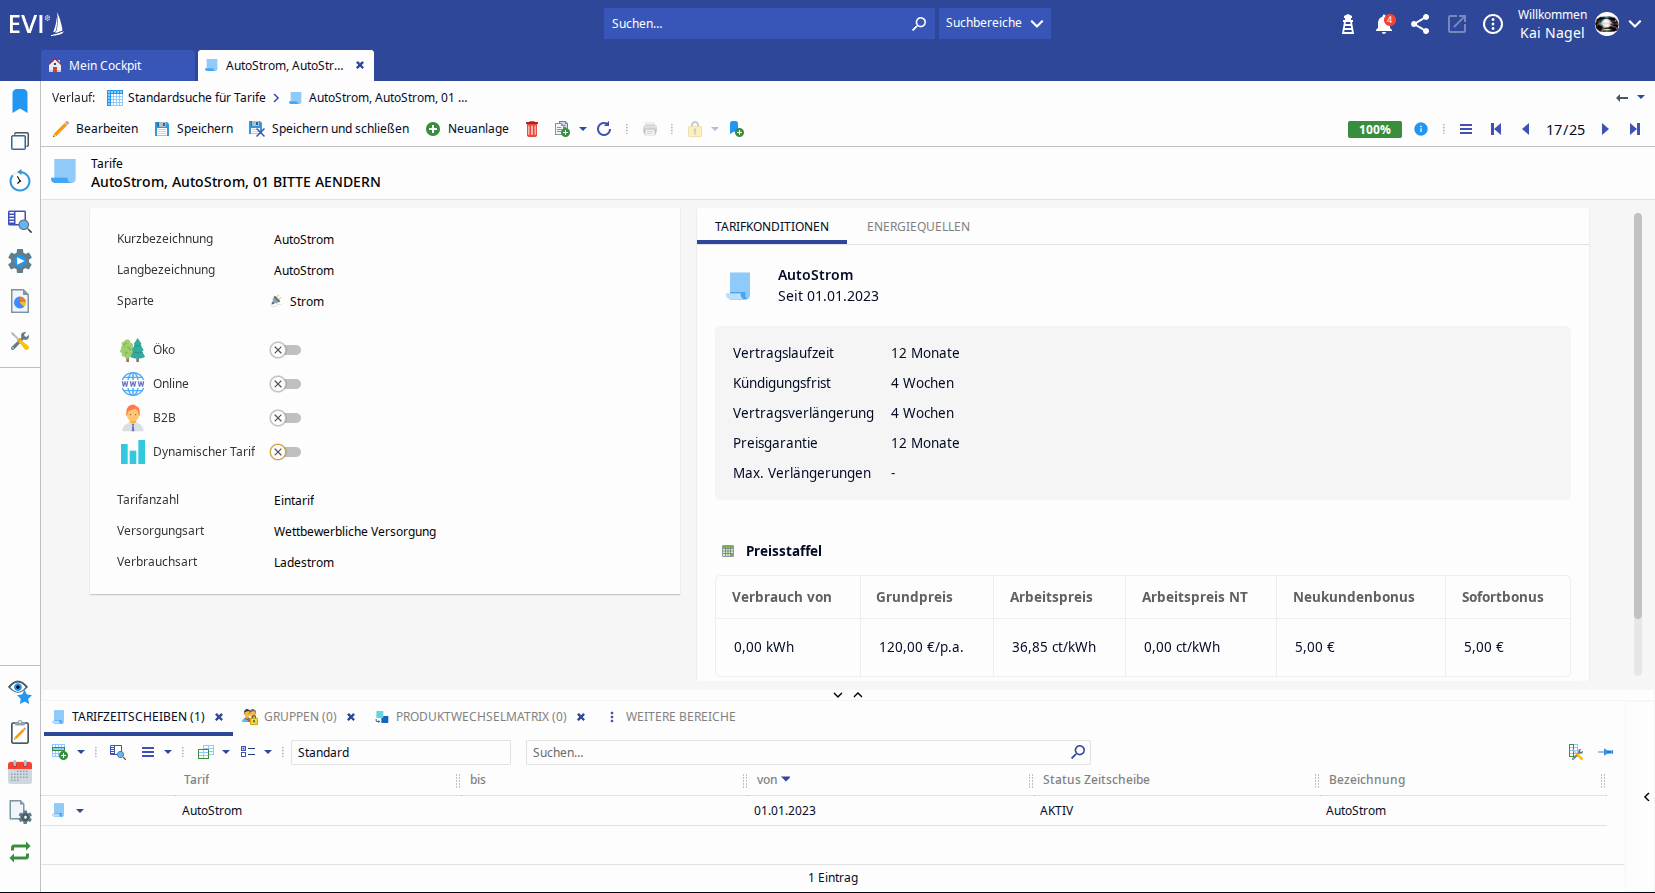Image resolution: width=1655 pixels, height=893 pixels.
Task: Open the Suchbereiche dropdown
Action: coord(994,23)
